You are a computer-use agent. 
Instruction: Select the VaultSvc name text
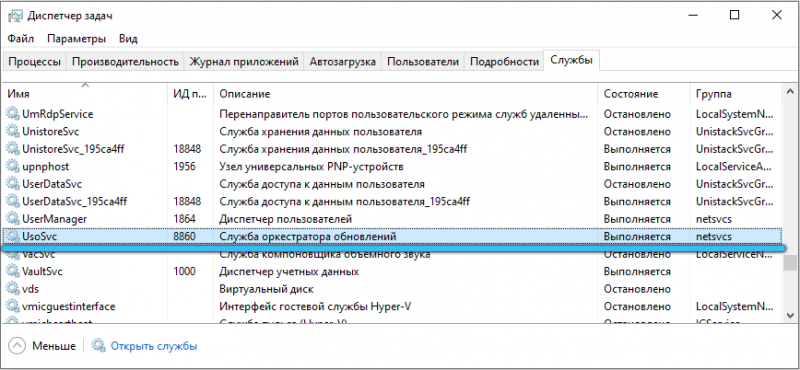pyautogui.click(x=42, y=272)
